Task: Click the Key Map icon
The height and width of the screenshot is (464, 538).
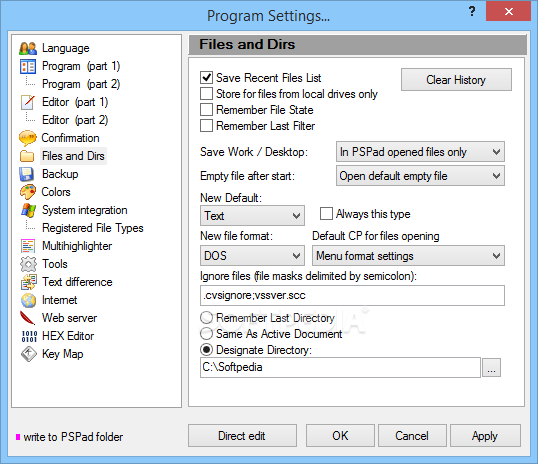Action: click(x=28, y=354)
